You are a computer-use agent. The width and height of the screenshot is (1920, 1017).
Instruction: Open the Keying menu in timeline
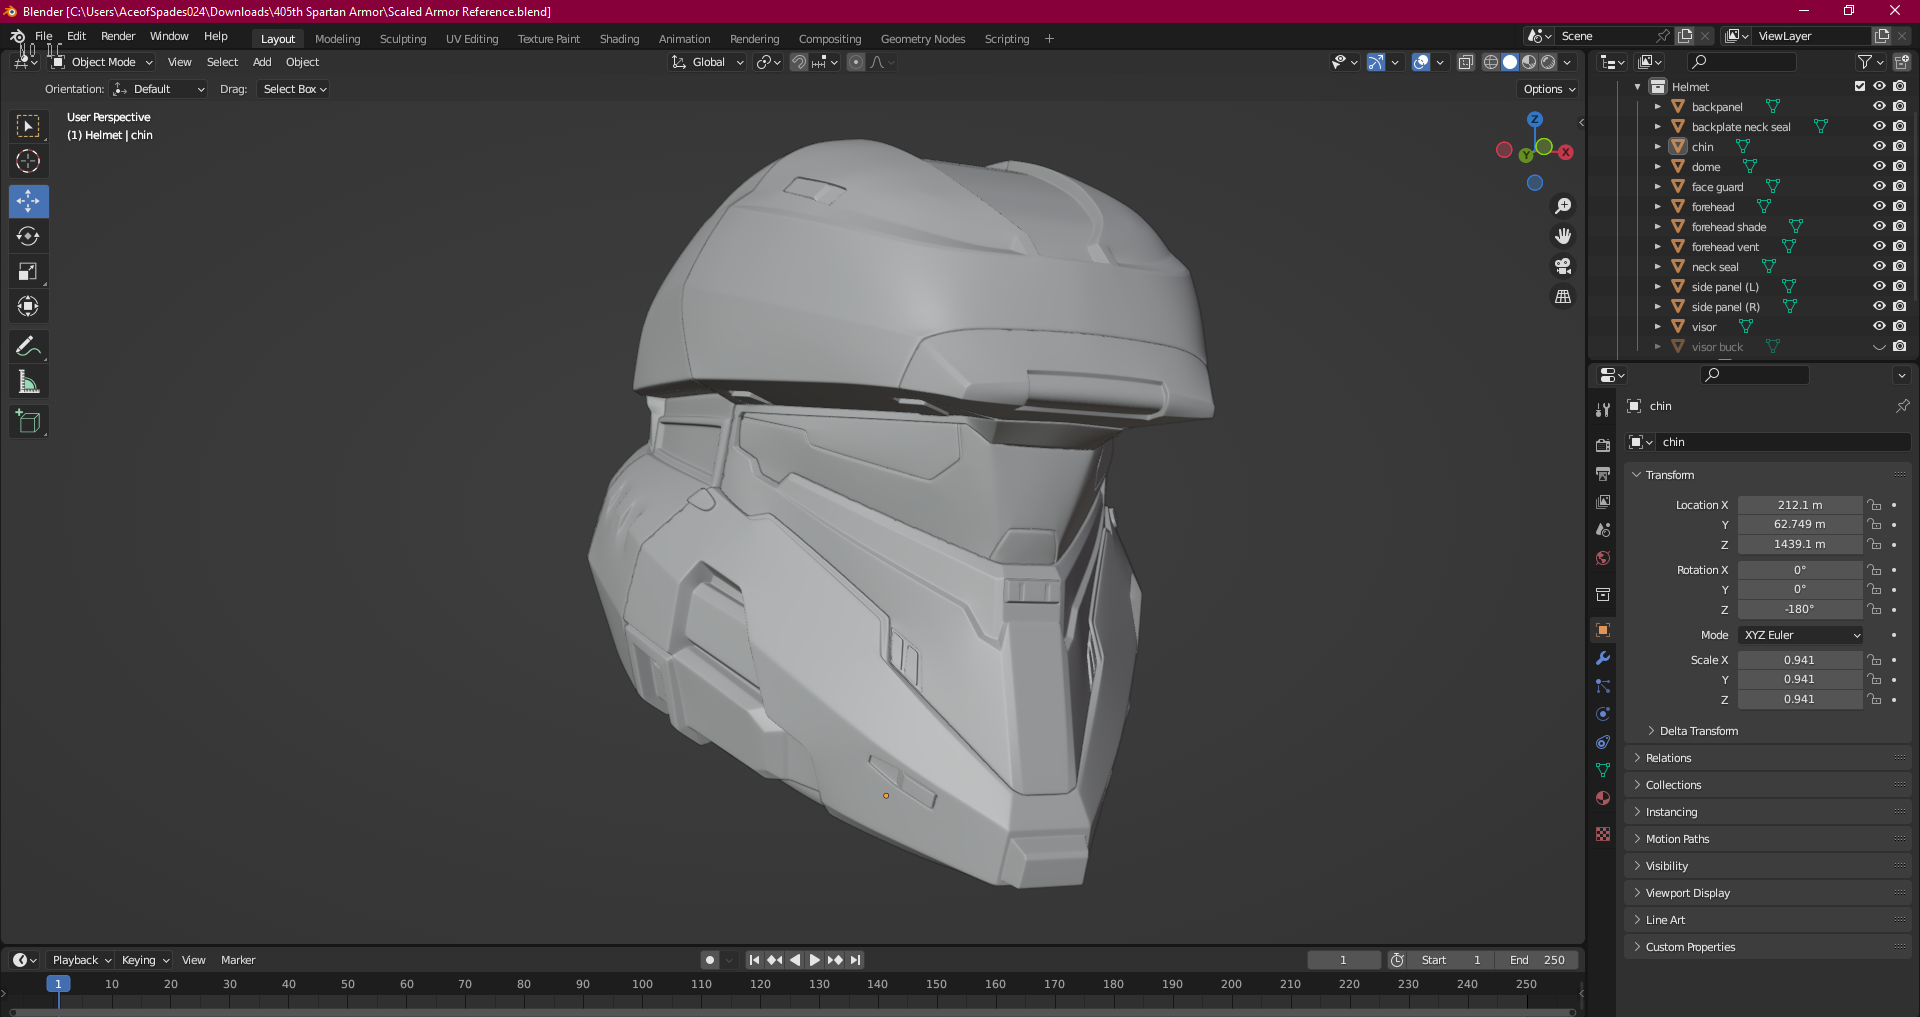(145, 960)
